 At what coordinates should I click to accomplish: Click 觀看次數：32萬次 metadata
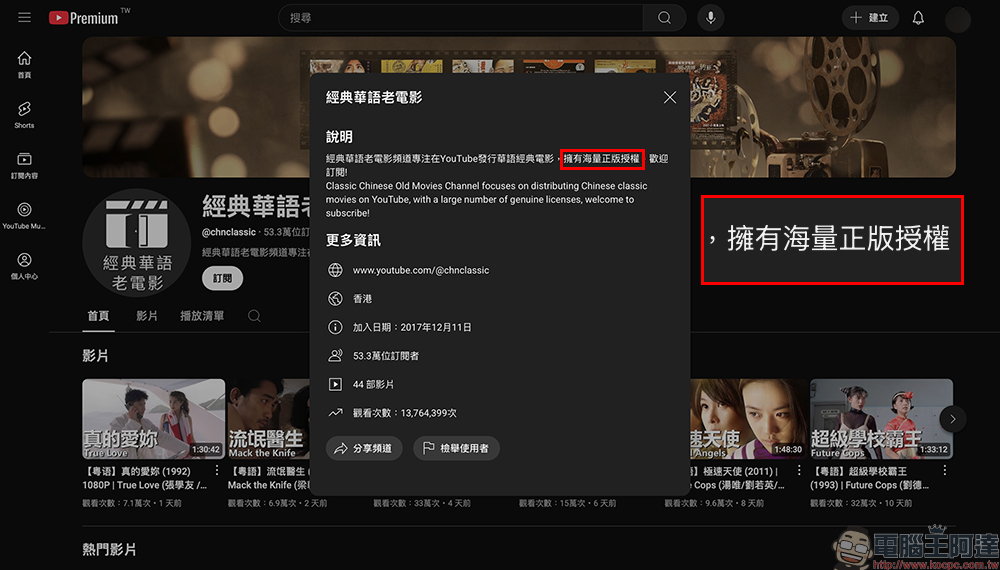842,503
